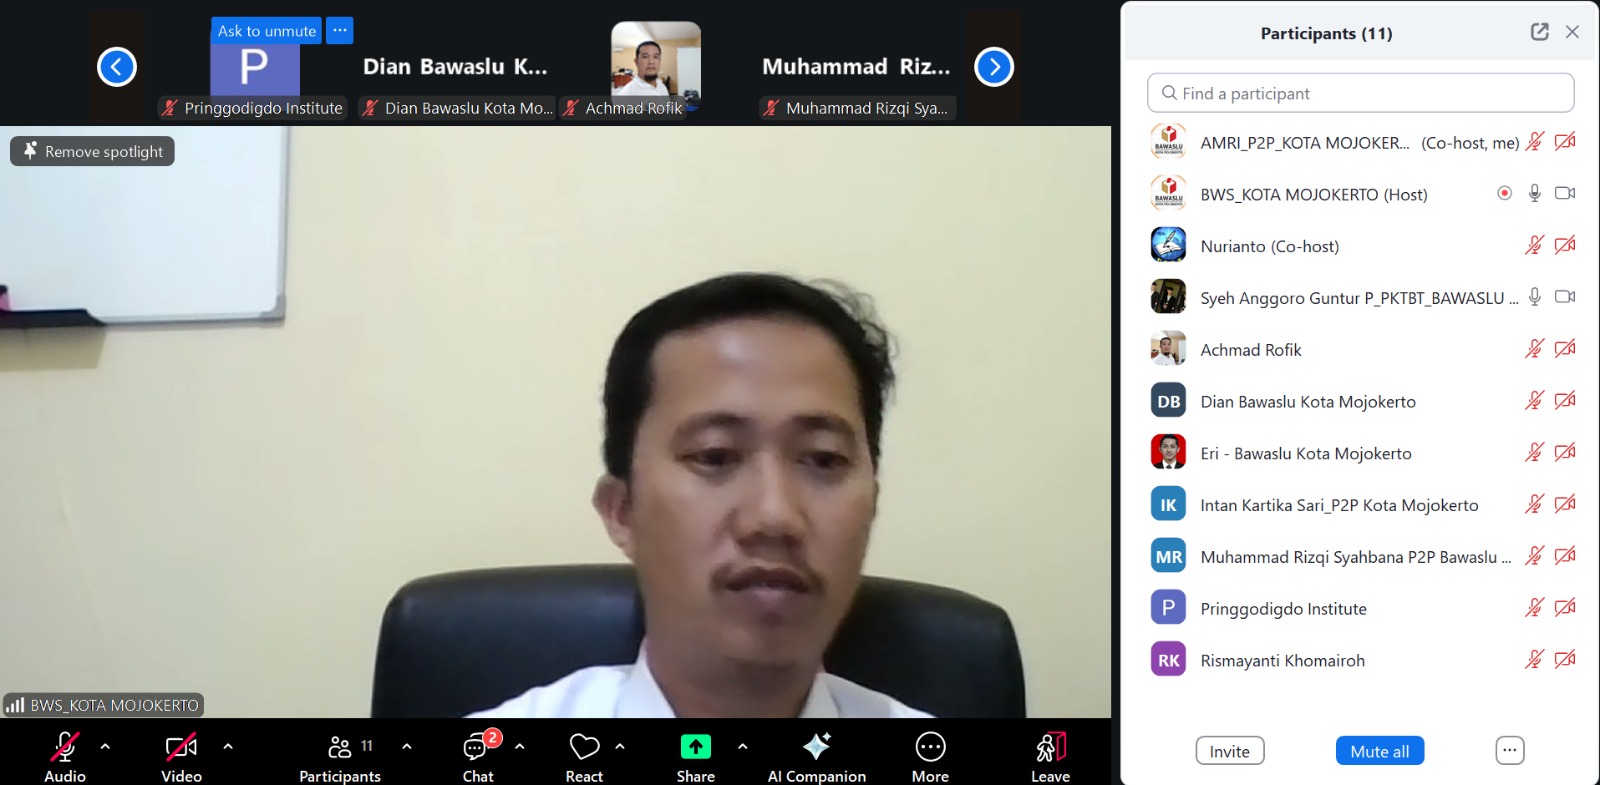Expand caret next to Chat button

point(519,746)
